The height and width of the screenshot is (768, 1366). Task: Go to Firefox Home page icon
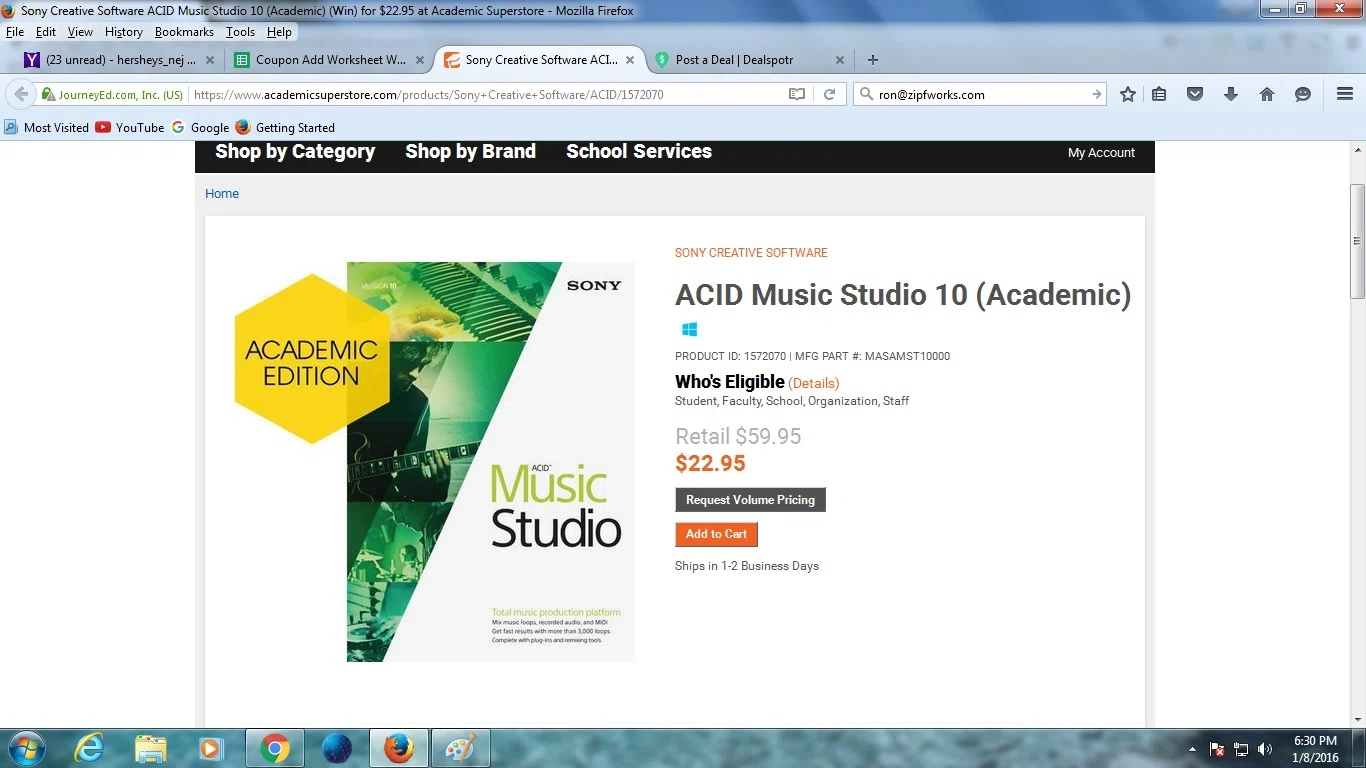tap(1267, 94)
